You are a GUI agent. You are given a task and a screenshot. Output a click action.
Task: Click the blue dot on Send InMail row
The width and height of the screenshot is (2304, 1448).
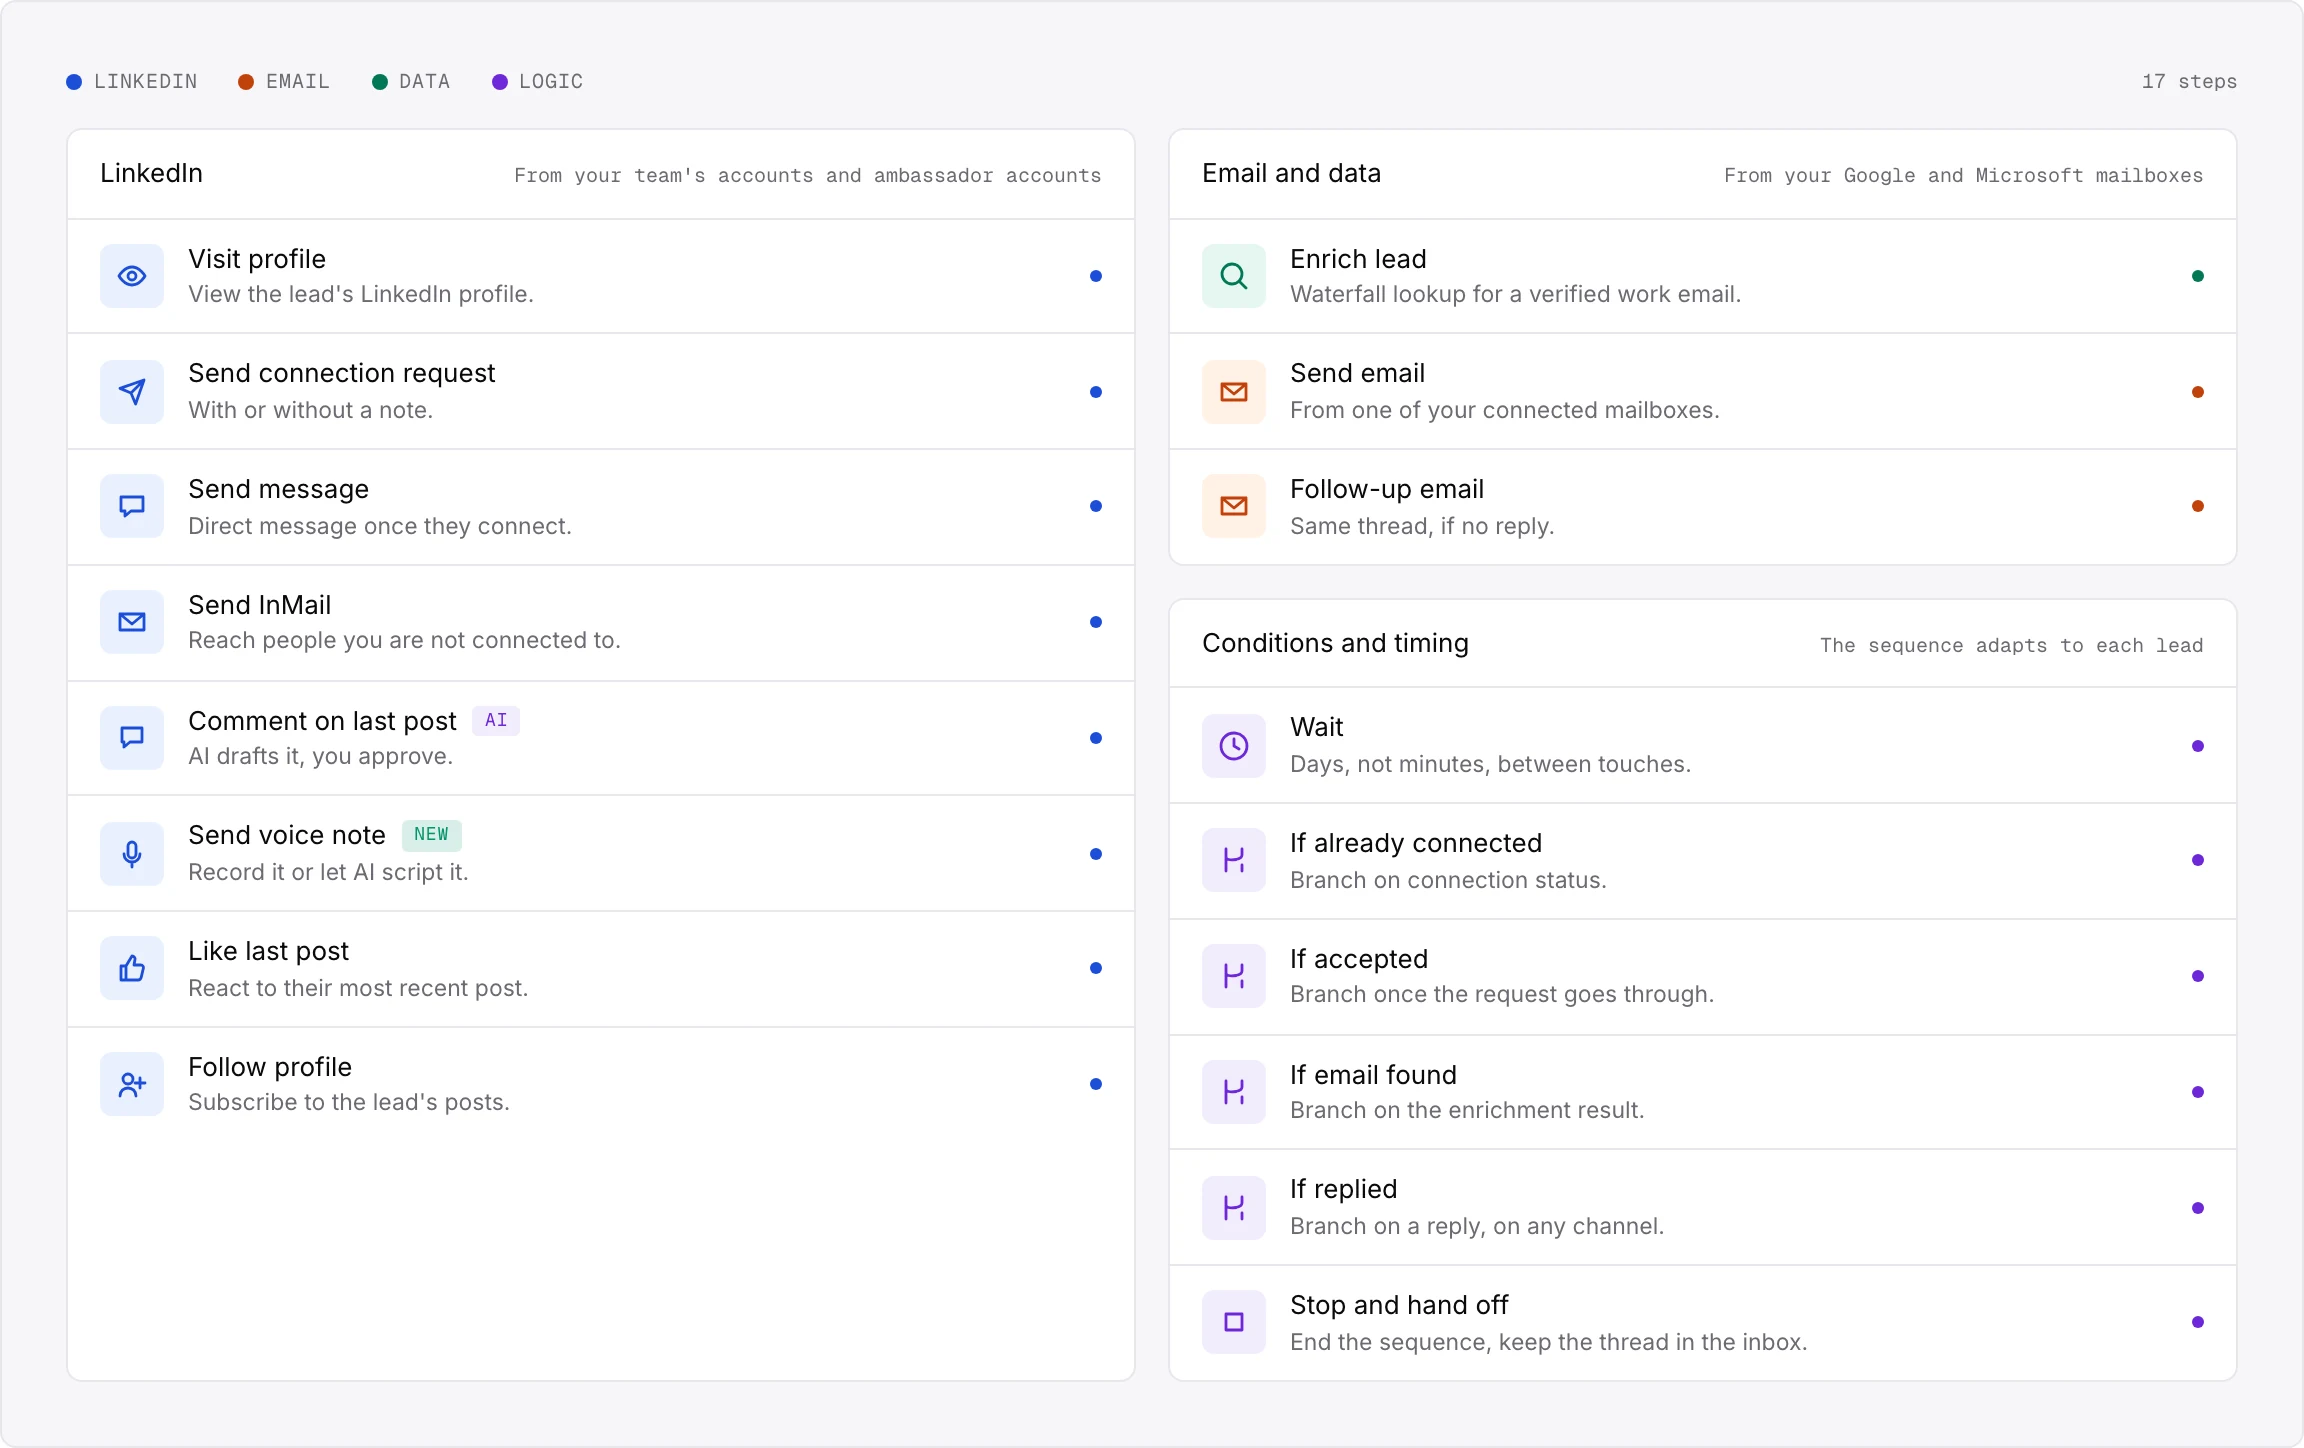coord(1096,622)
